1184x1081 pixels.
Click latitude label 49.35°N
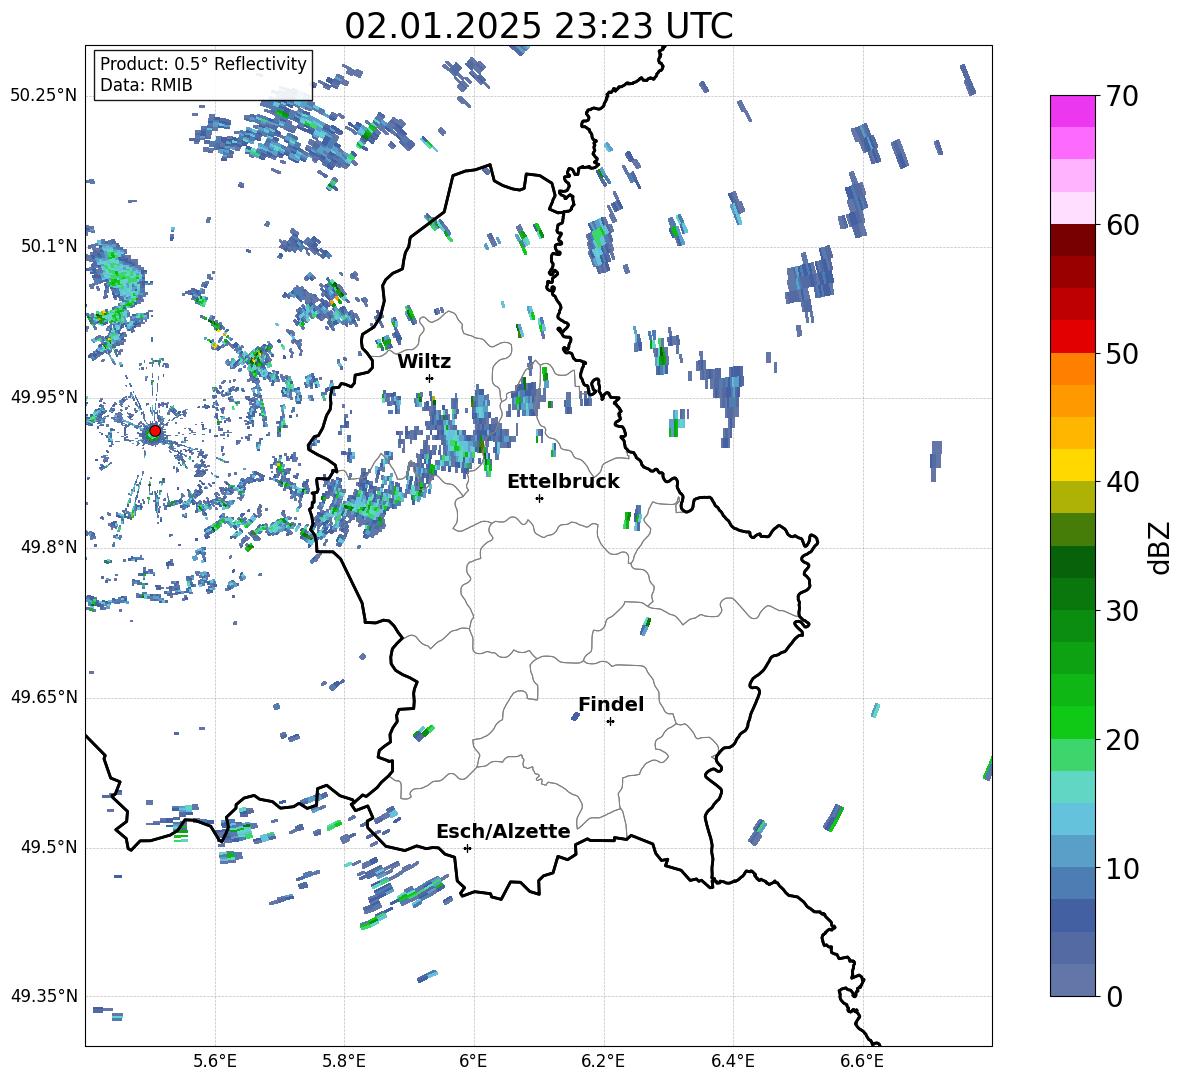(44, 996)
